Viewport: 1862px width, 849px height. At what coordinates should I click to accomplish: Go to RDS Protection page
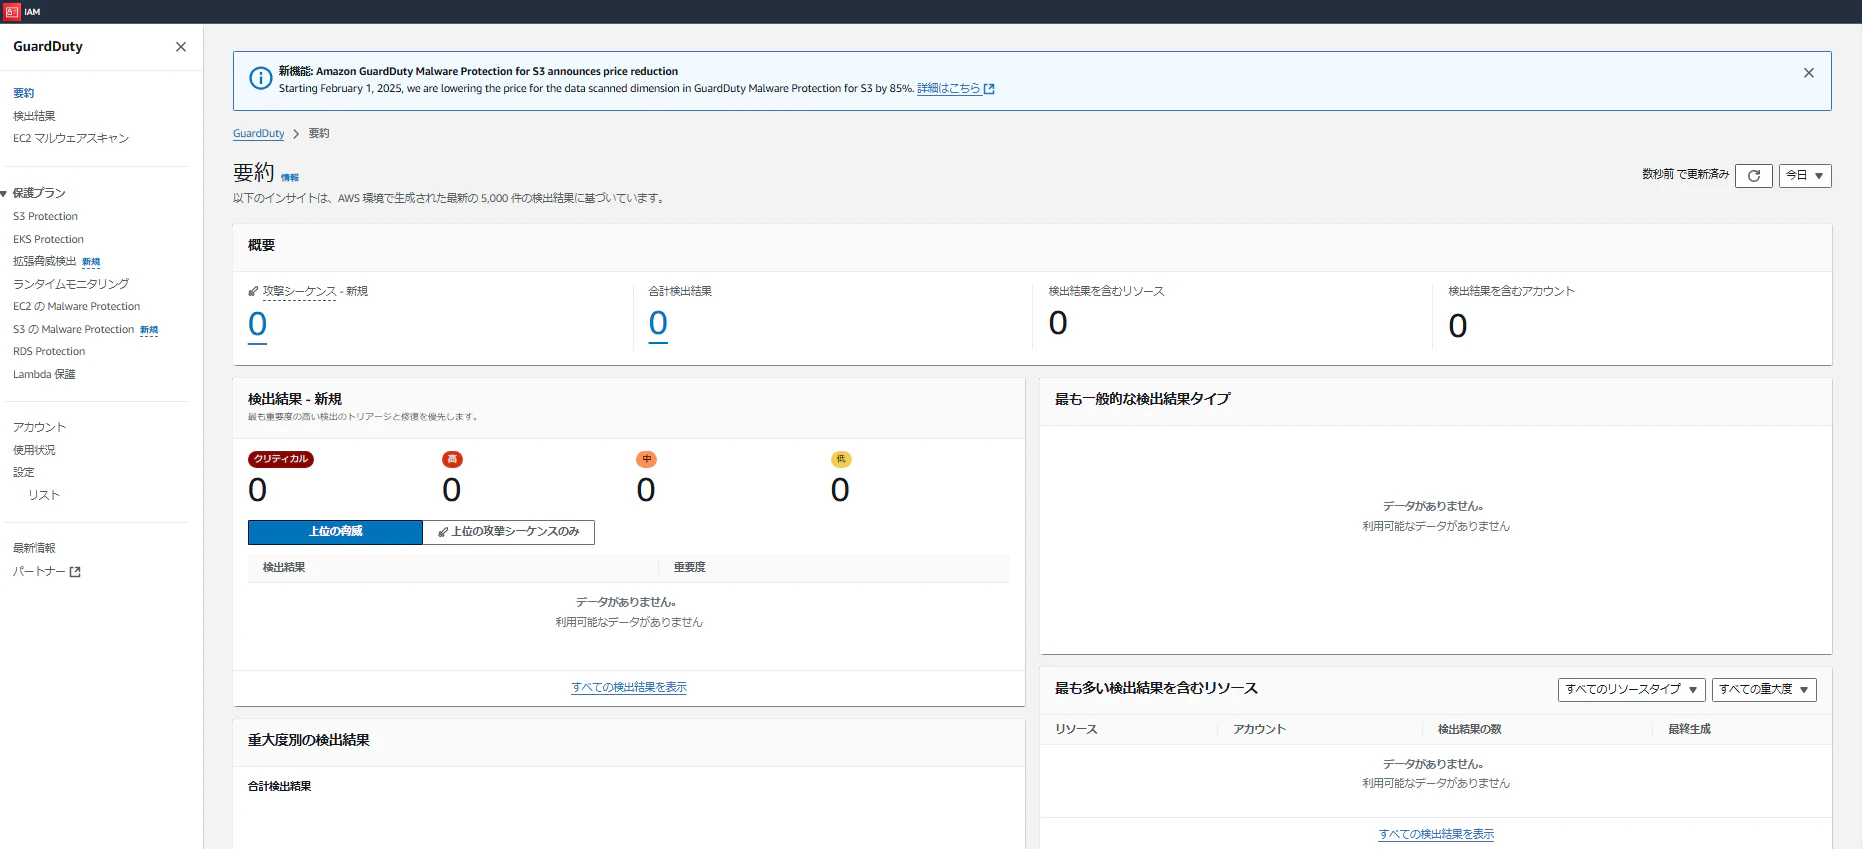point(49,351)
